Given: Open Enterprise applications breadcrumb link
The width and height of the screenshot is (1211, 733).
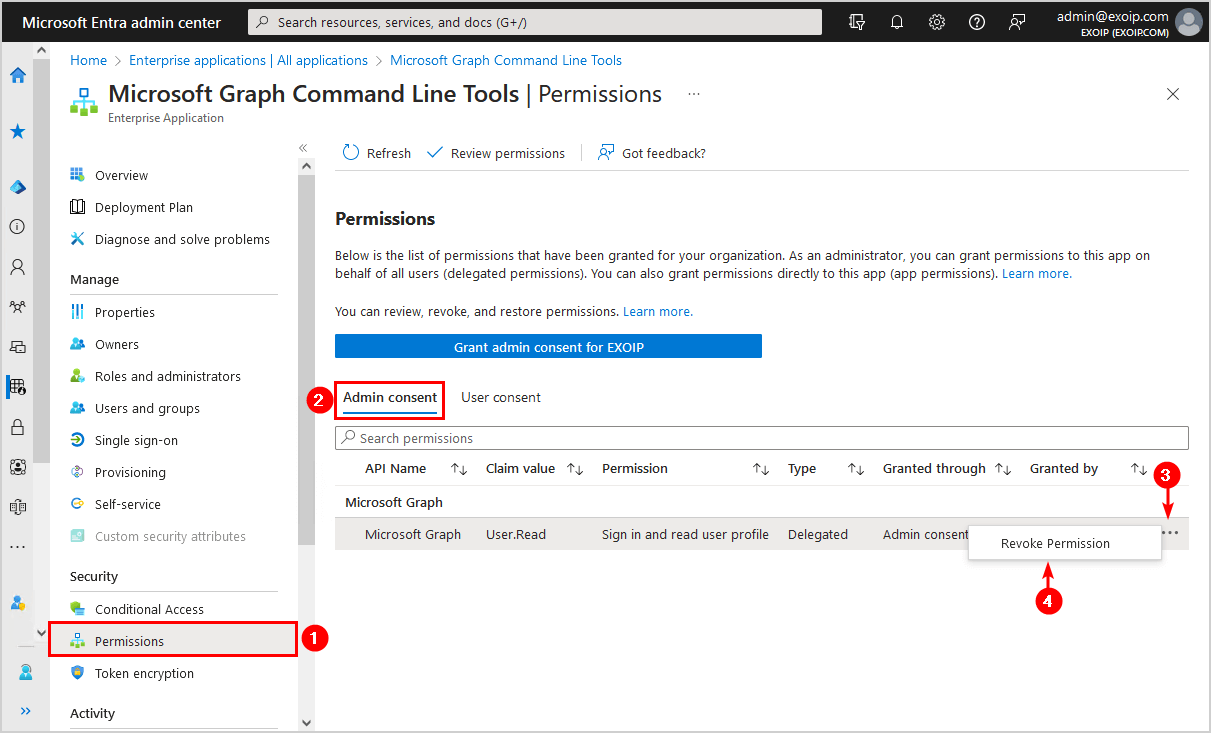Looking at the screenshot, I should pyautogui.click(x=248, y=60).
